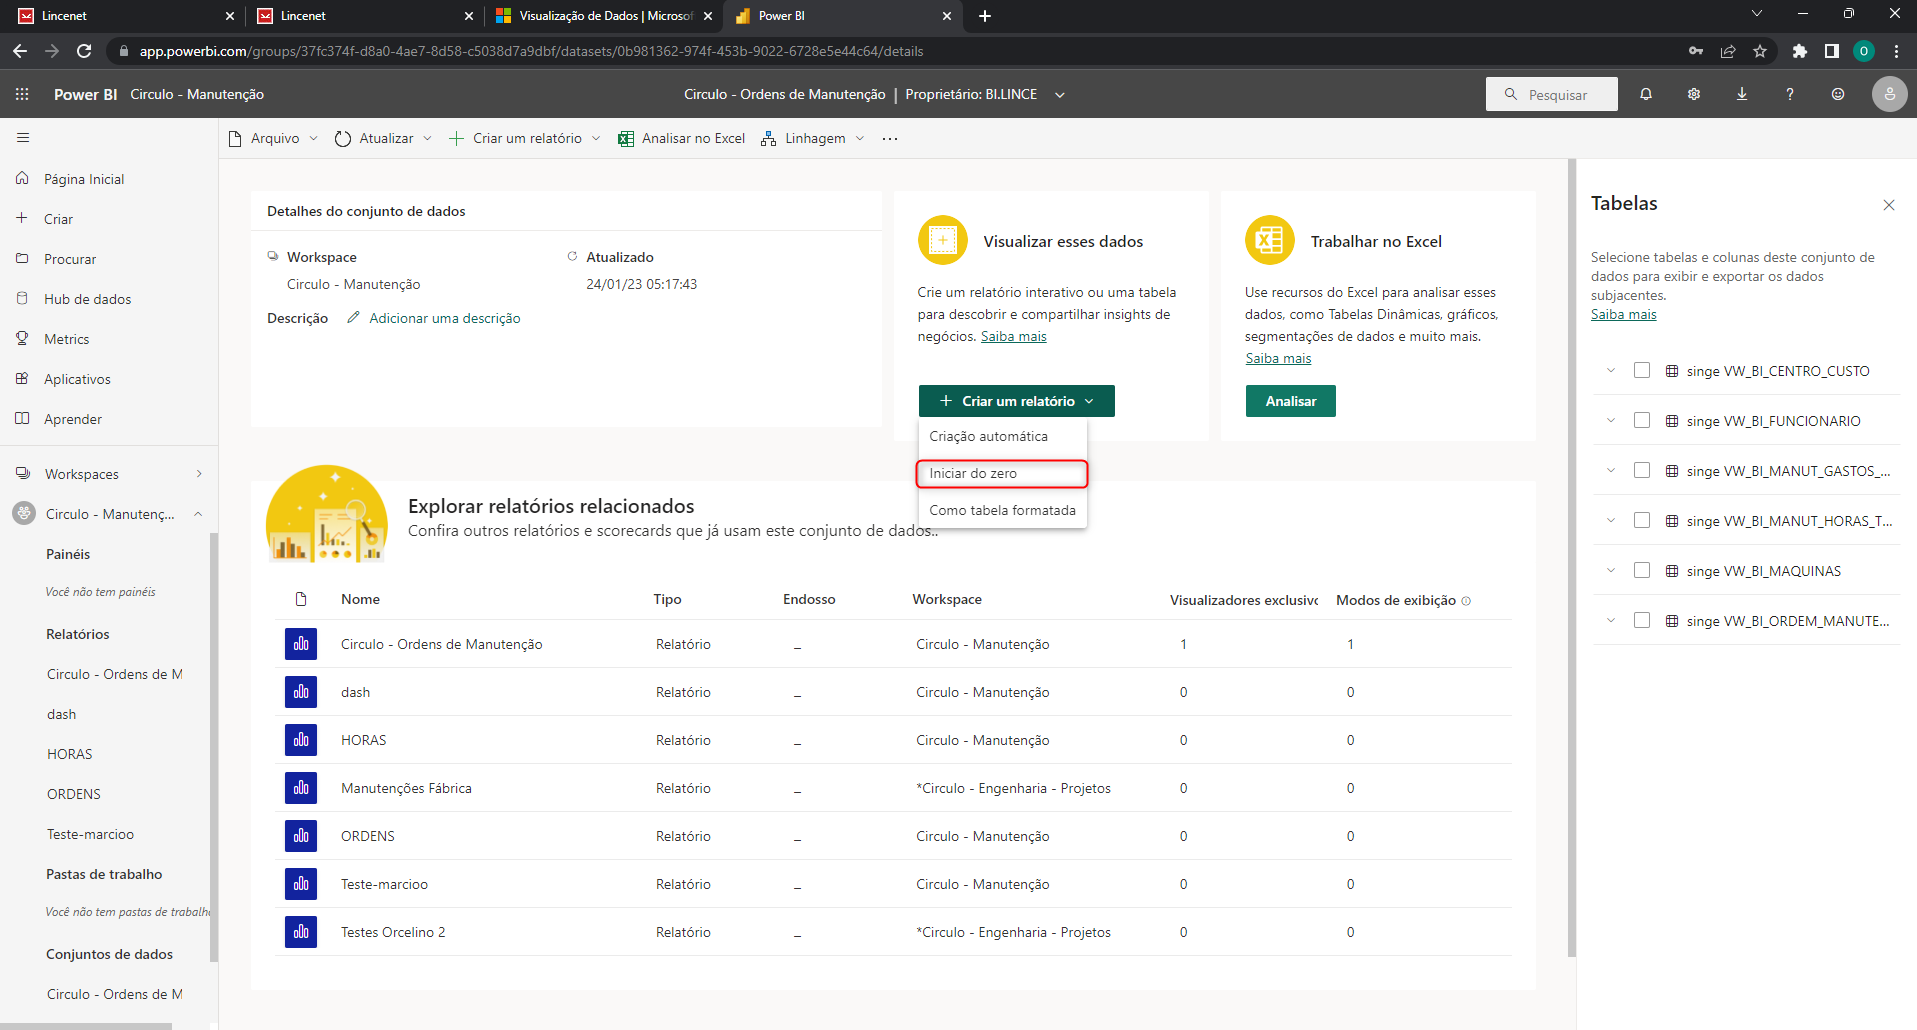
Task: Open settings gear in Power BI header
Action: click(1694, 94)
